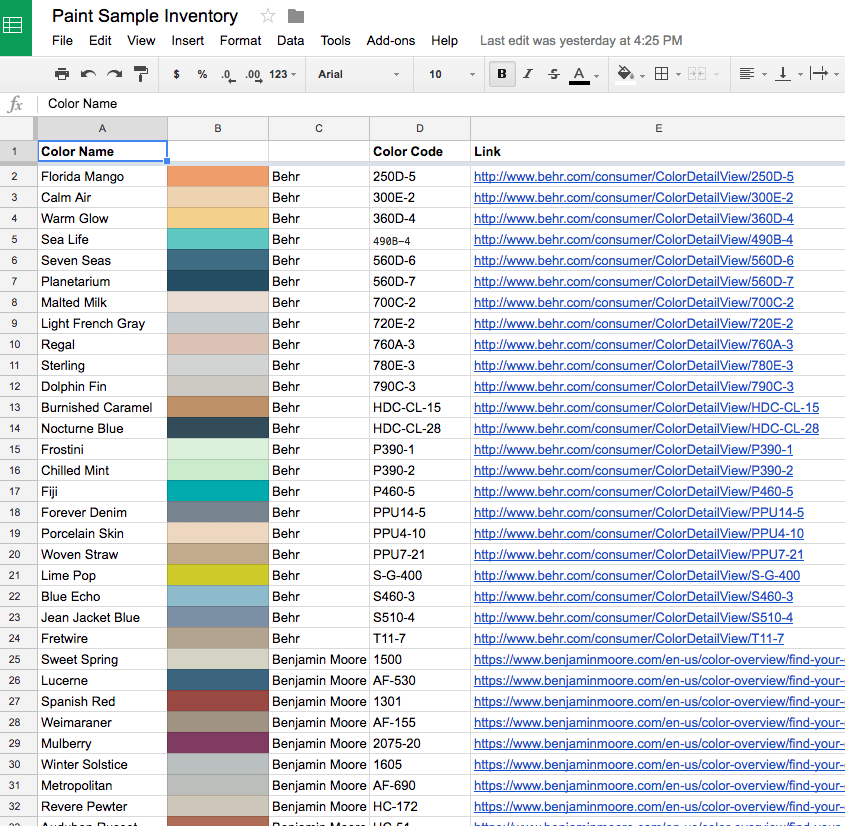The height and width of the screenshot is (826, 845).
Task: Format as currency with dollar icon
Action: [176, 74]
